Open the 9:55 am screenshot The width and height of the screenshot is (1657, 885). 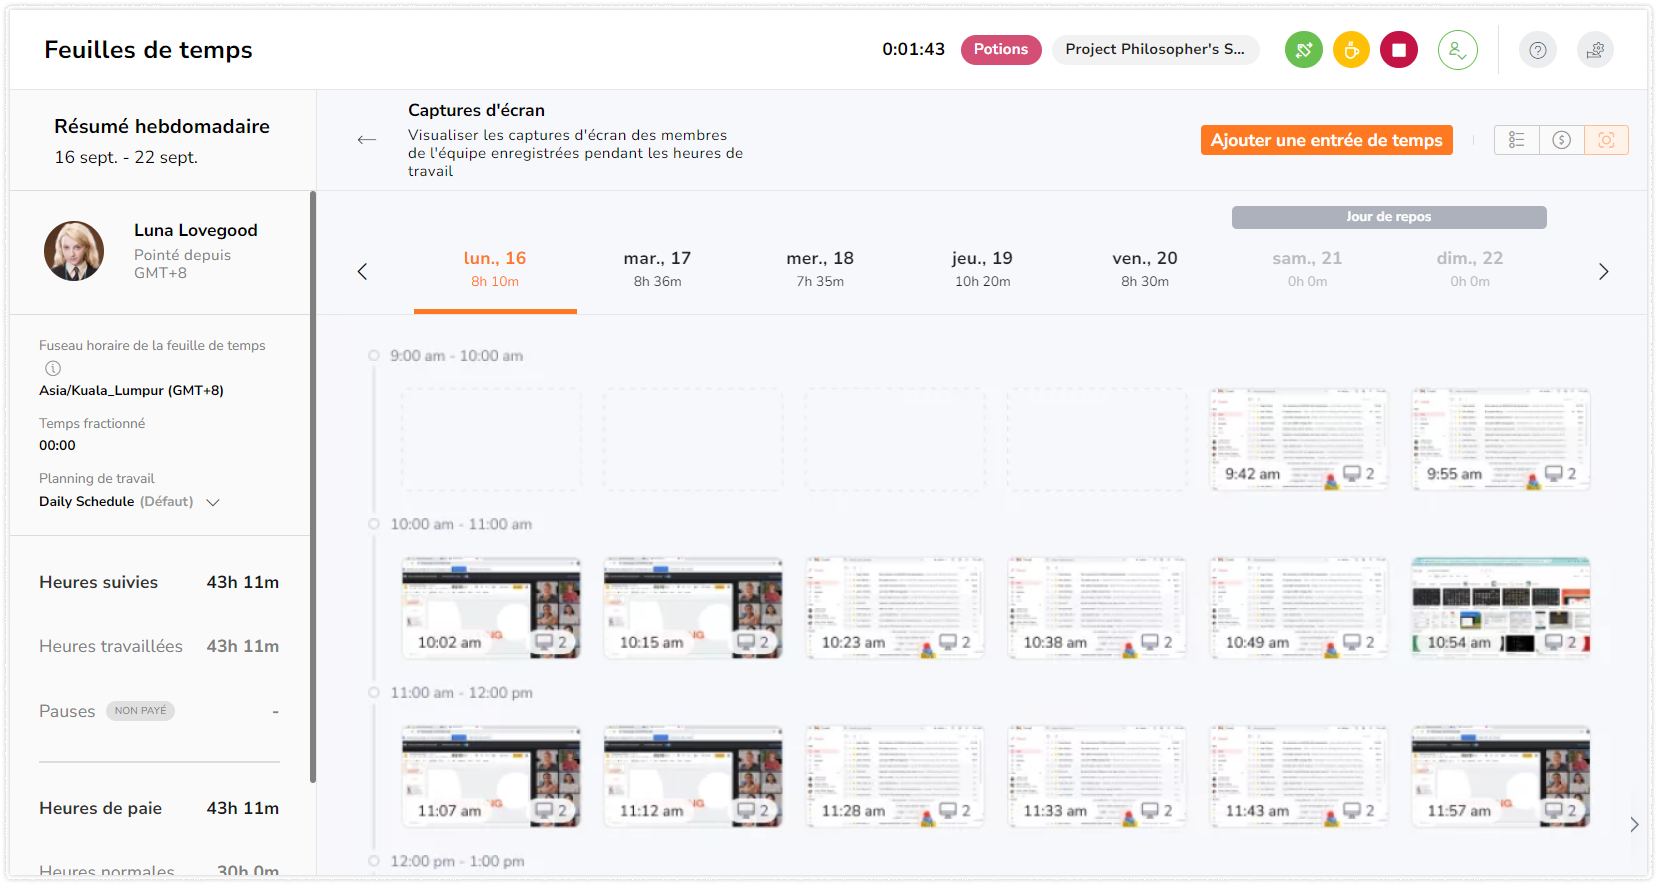point(1501,440)
